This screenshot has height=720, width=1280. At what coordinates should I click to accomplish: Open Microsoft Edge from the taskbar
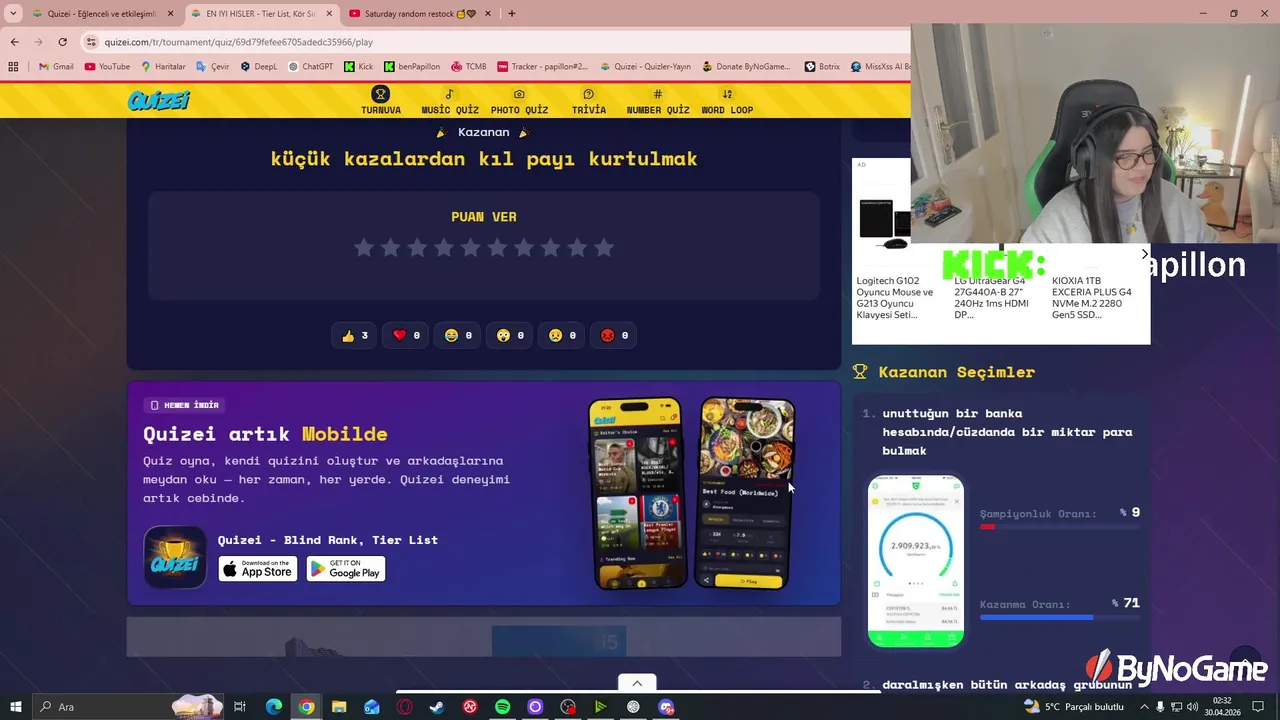point(273,707)
